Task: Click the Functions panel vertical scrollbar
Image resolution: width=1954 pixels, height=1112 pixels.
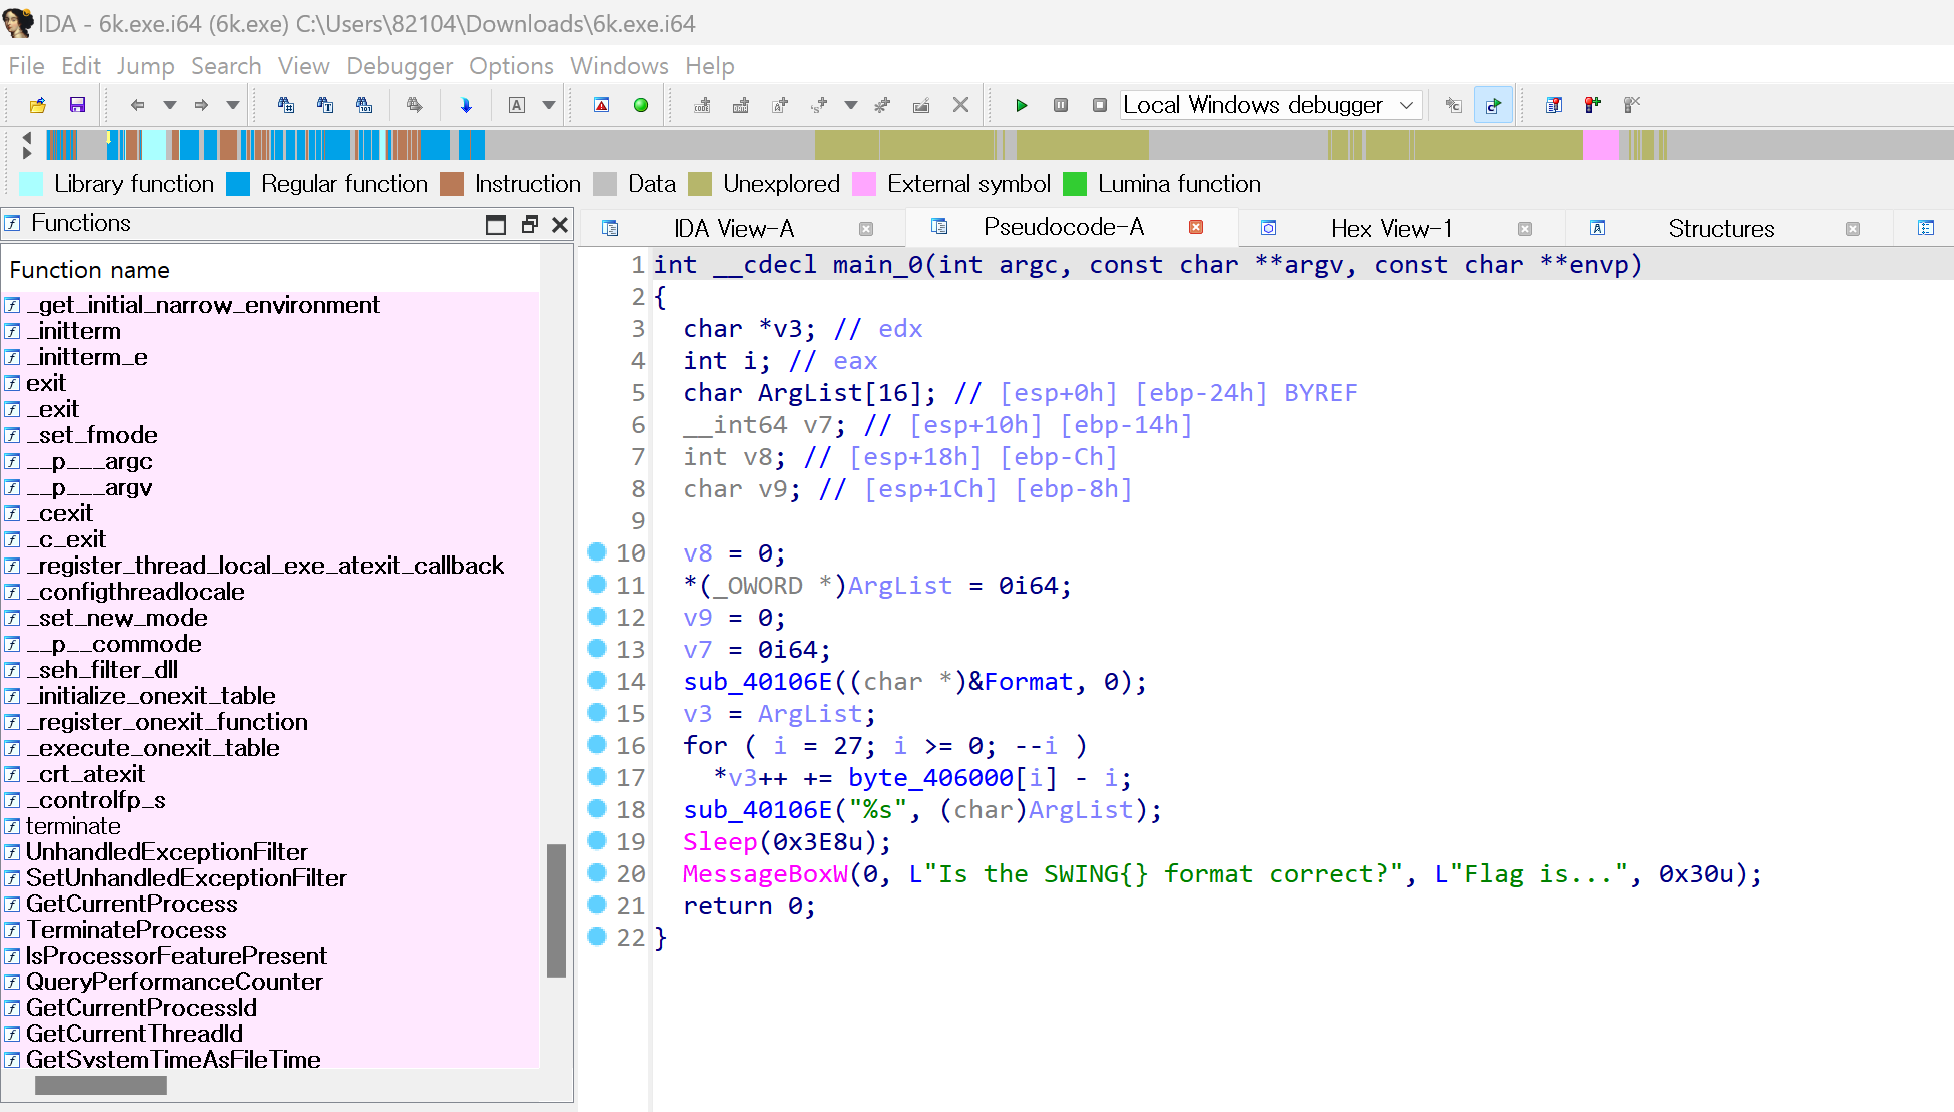Action: click(x=557, y=910)
